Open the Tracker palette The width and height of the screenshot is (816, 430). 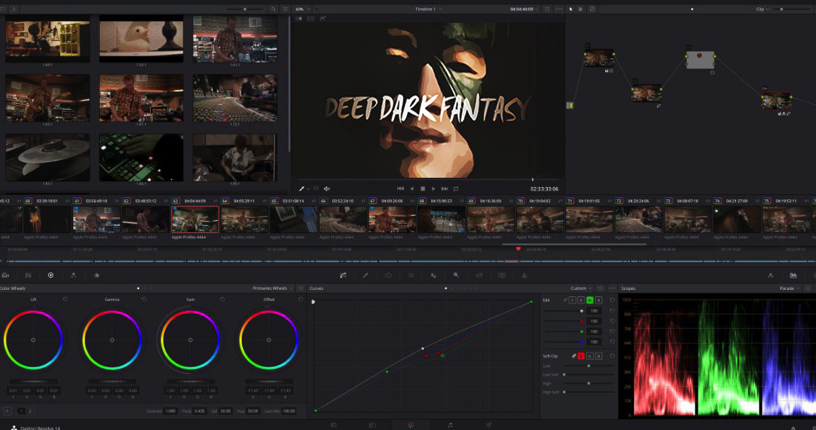(411, 275)
